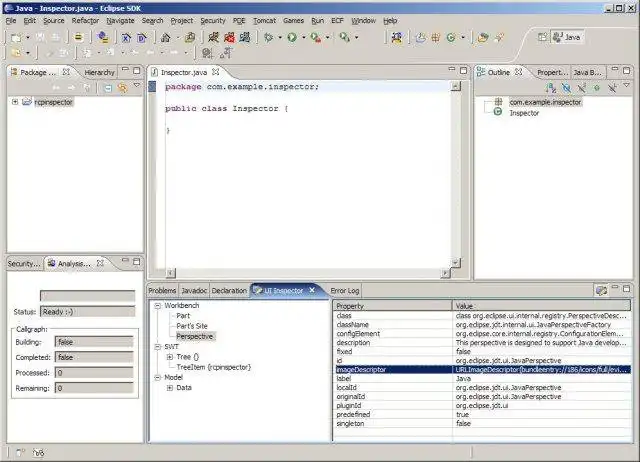
Task: Toggle Hide Fields icon in Outline view
Action: point(566,87)
